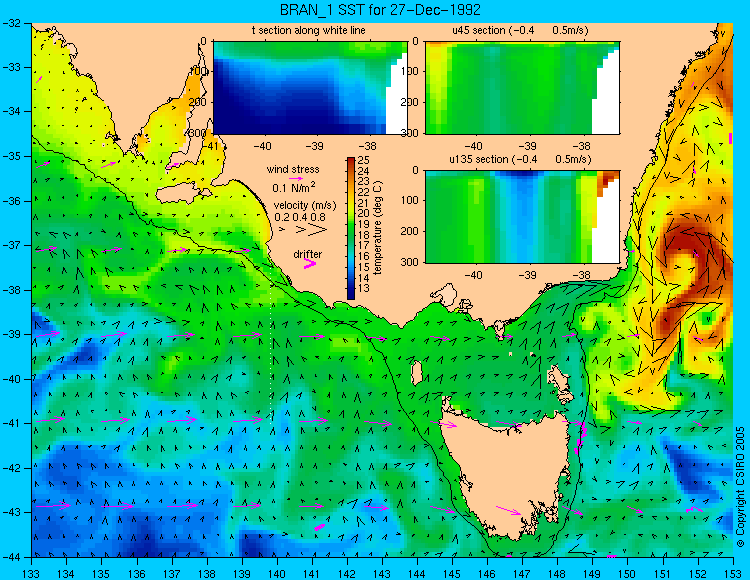Click the black velocity arrowheads legend symbol
The width and height of the screenshot is (750, 580).
[x=305, y=230]
